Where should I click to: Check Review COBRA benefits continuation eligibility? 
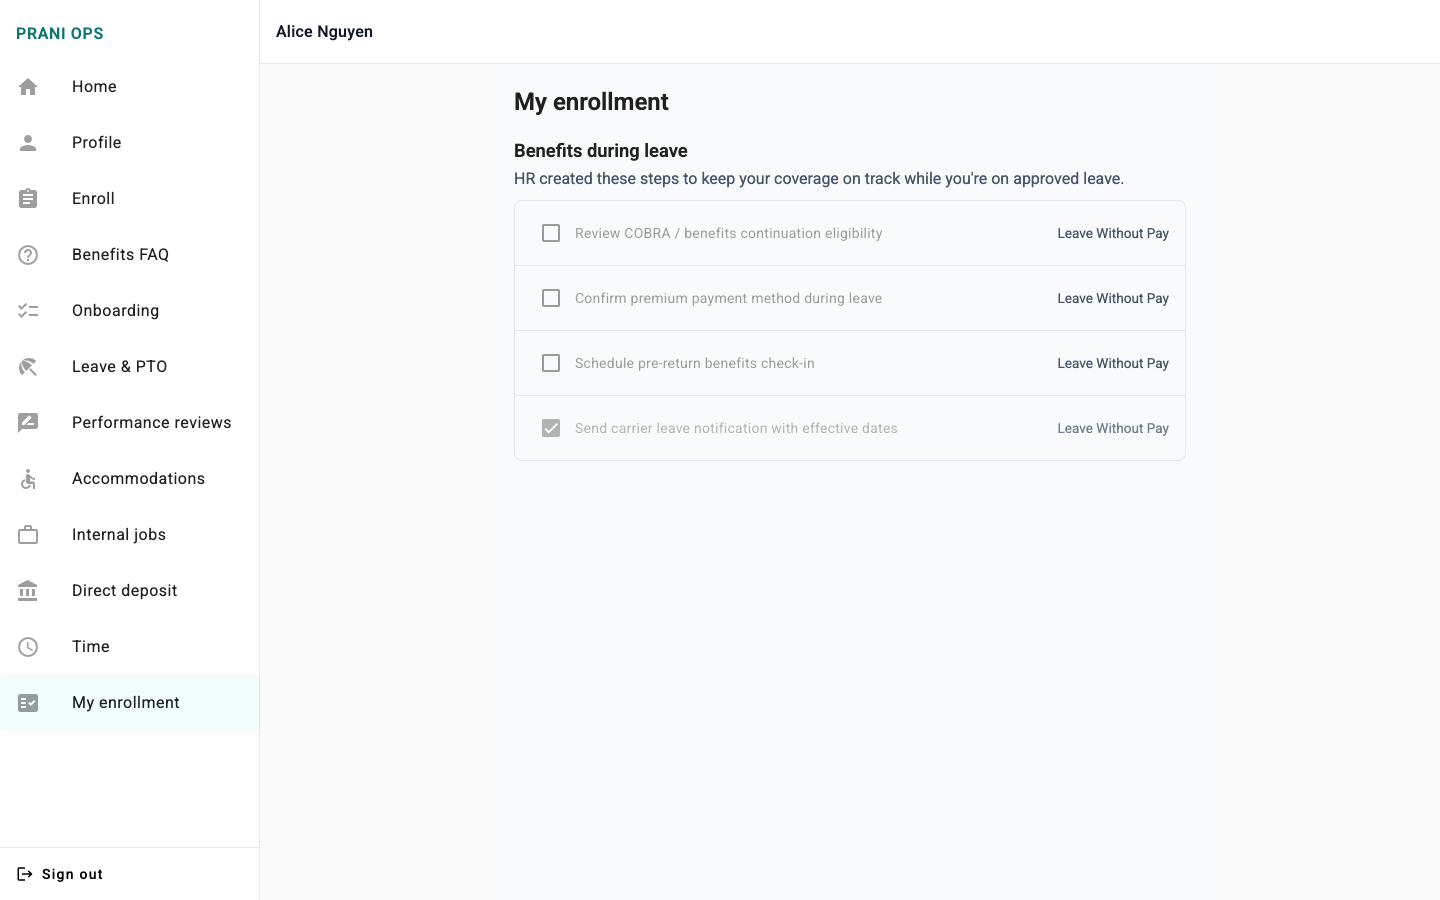click(x=551, y=233)
